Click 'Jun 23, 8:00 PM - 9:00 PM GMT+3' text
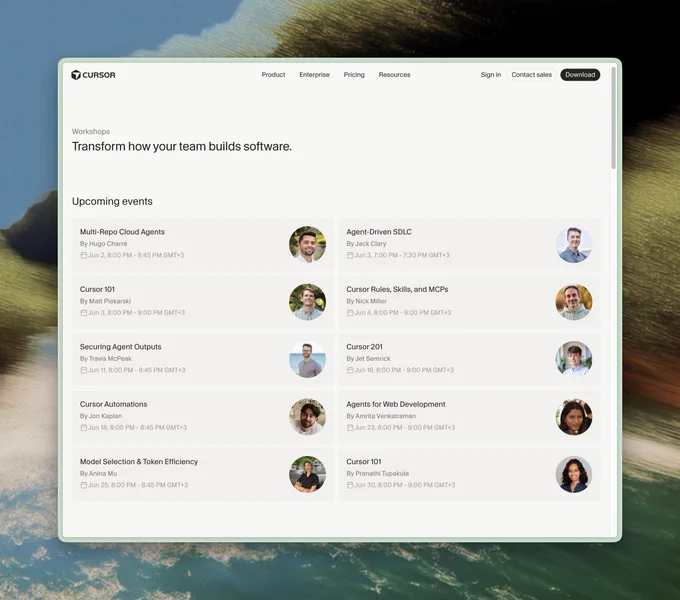Viewport: 680px width, 600px height. click(405, 427)
